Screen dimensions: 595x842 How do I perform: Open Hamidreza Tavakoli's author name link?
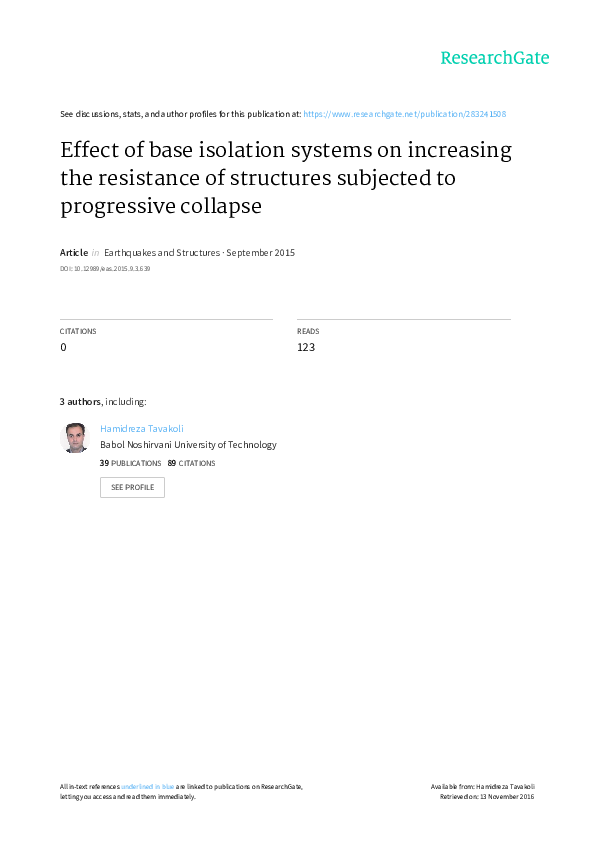[x=142, y=429]
